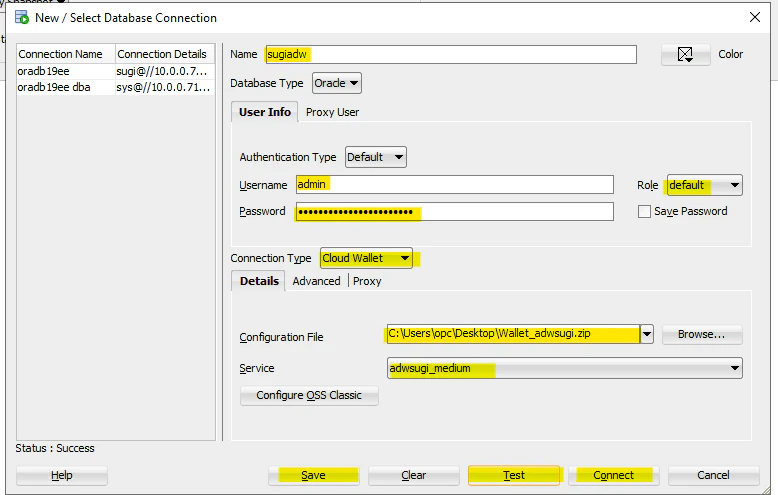The width and height of the screenshot is (778, 495).
Task: Click the Name field containing sugiadw
Action: pyautogui.click(x=451, y=54)
